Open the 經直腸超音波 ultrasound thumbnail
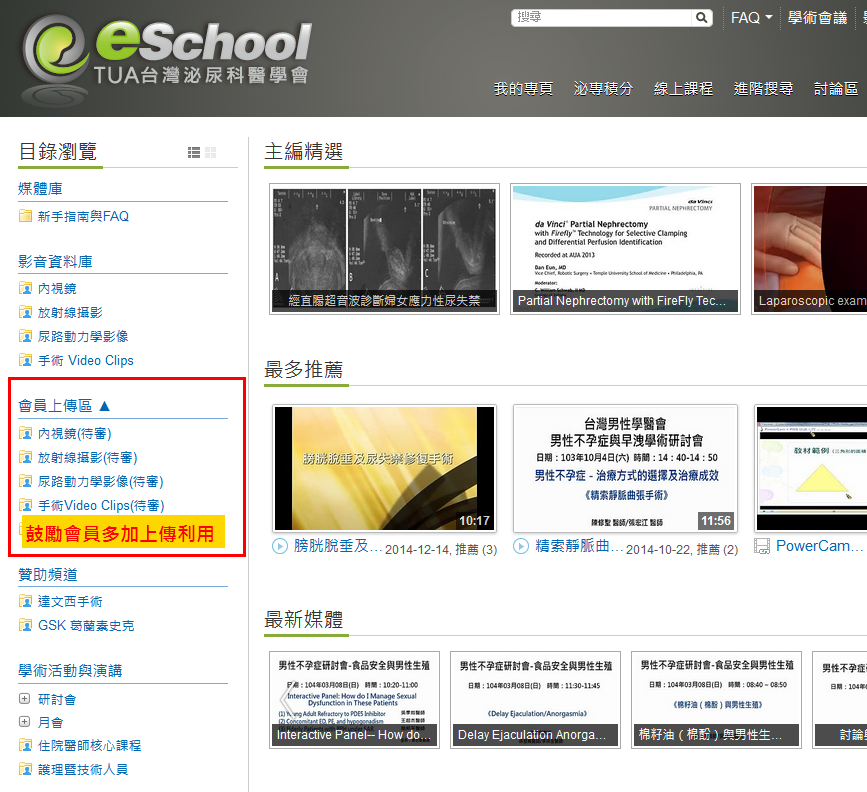Image resolution: width=867 pixels, height=792 pixels. tap(384, 249)
